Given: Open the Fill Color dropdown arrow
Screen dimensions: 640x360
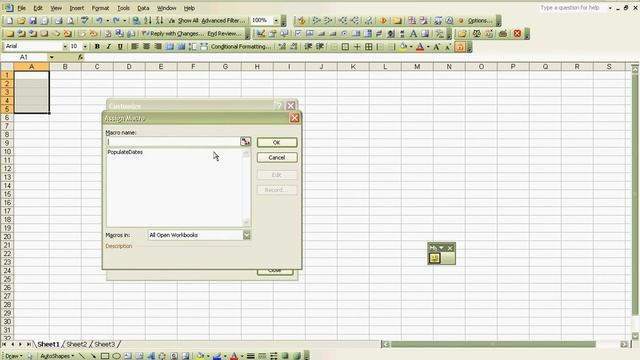Looking at the screenshot, I should coord(411,47).
